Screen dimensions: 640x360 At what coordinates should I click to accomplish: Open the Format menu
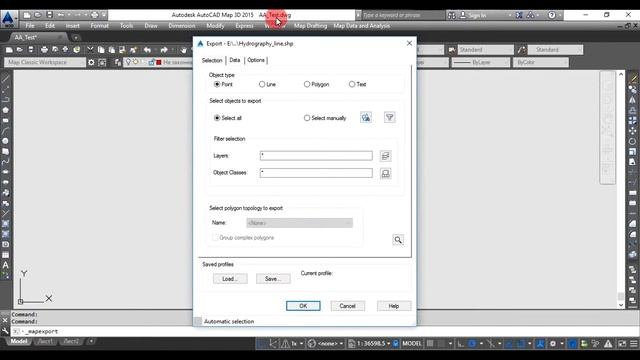pyautogui.click(x=99, y=26)
